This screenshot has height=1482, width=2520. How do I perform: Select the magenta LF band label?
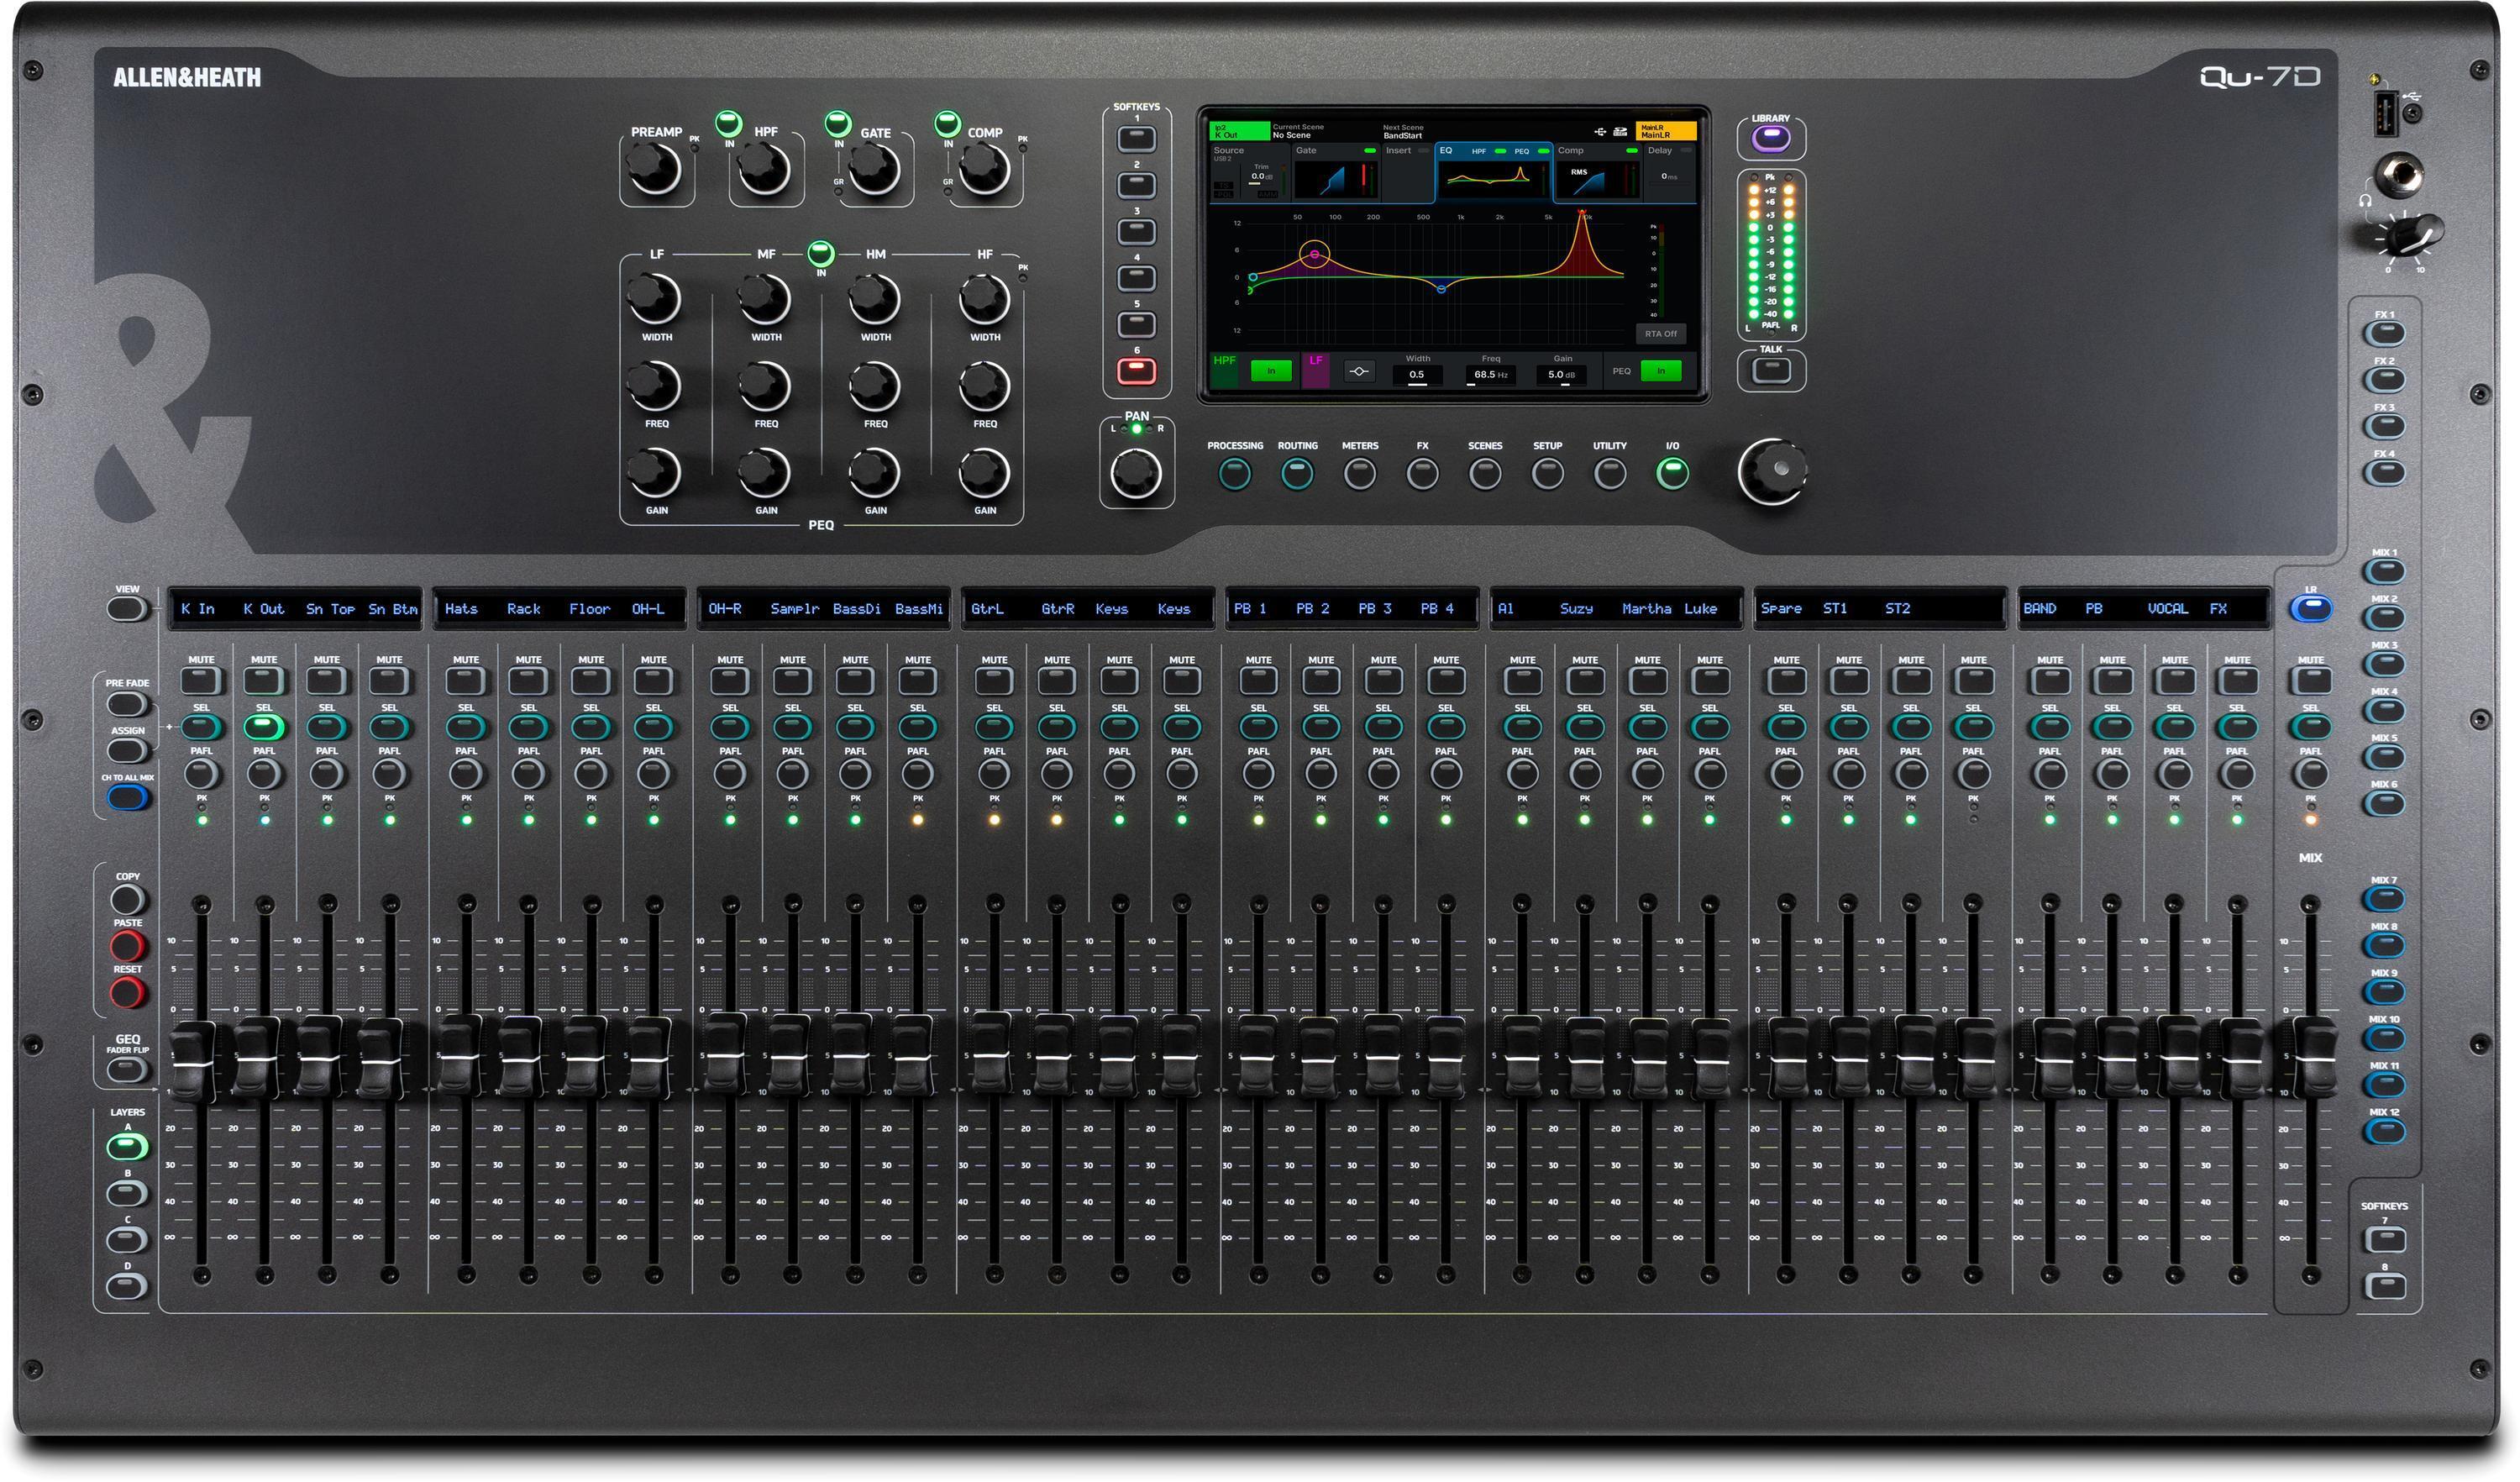(x=1316, y=365)
